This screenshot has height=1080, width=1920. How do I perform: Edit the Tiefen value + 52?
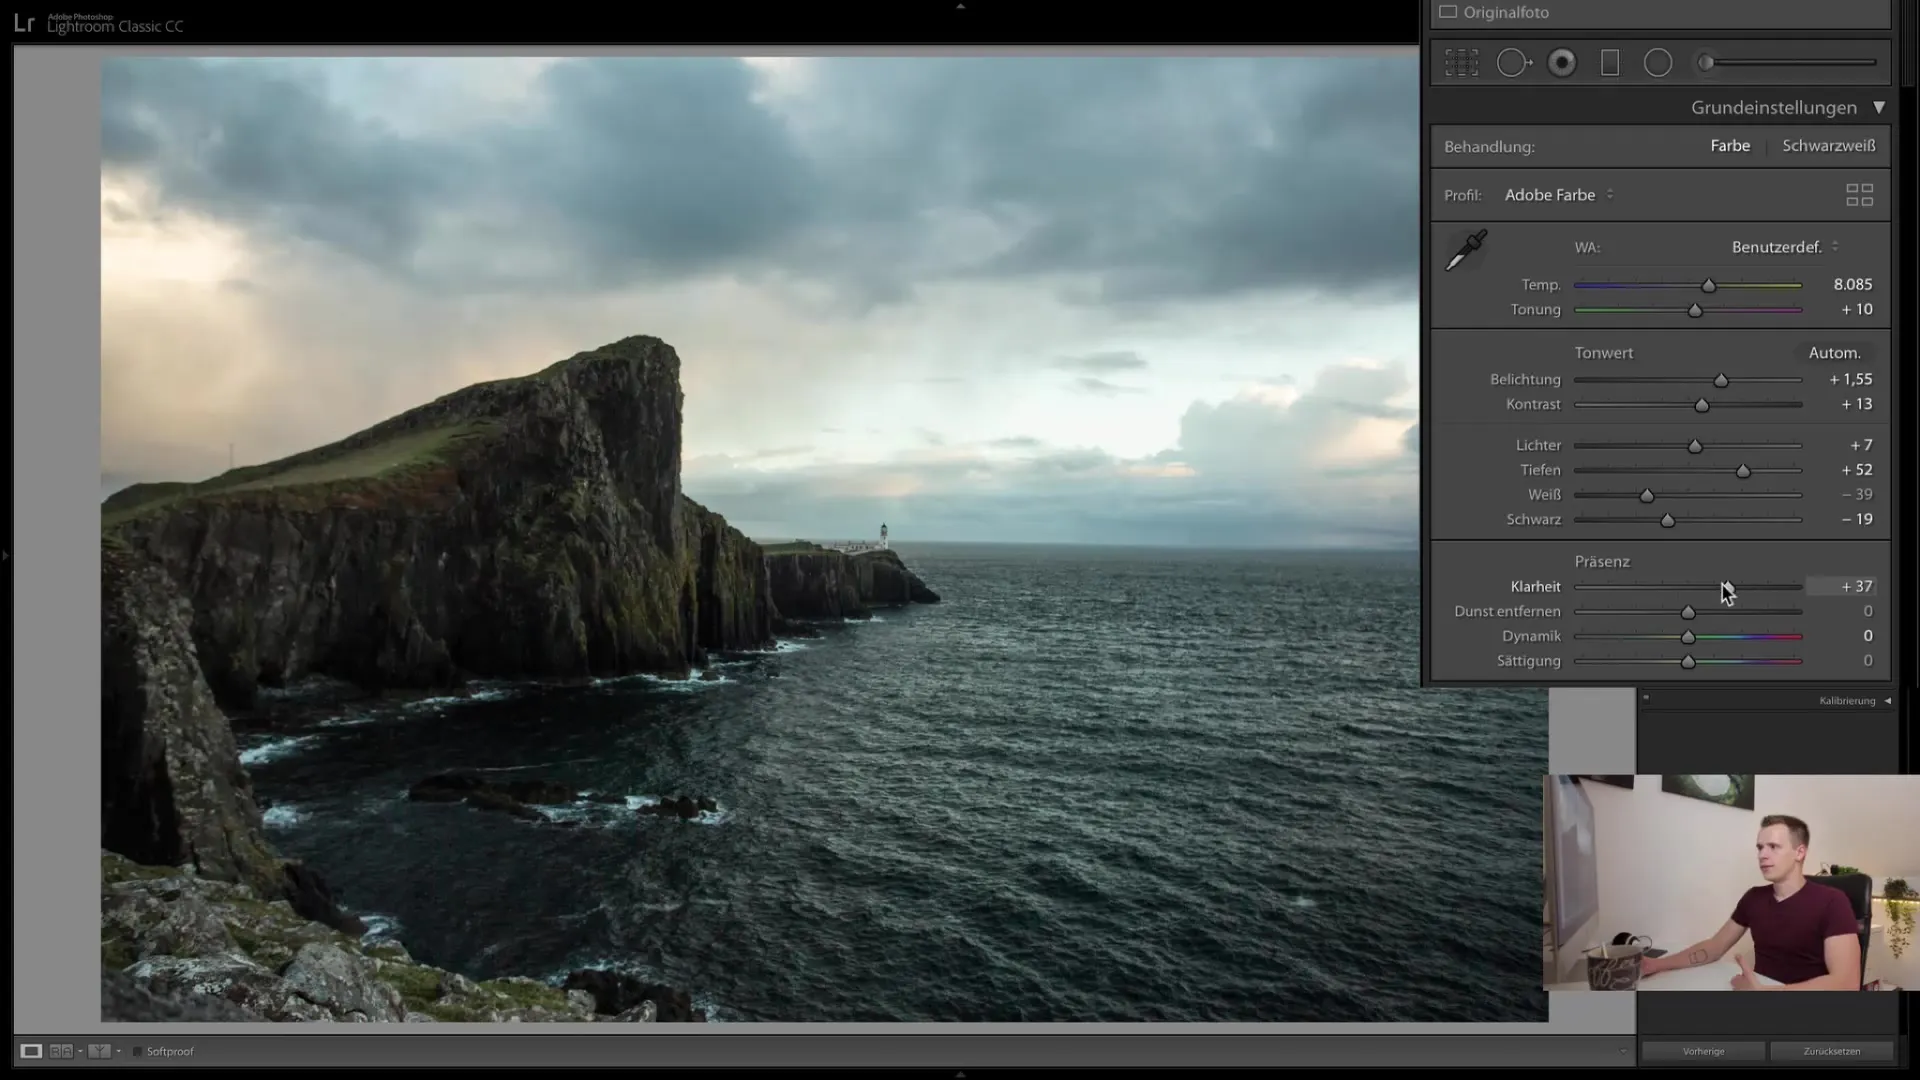(1857, 470)
